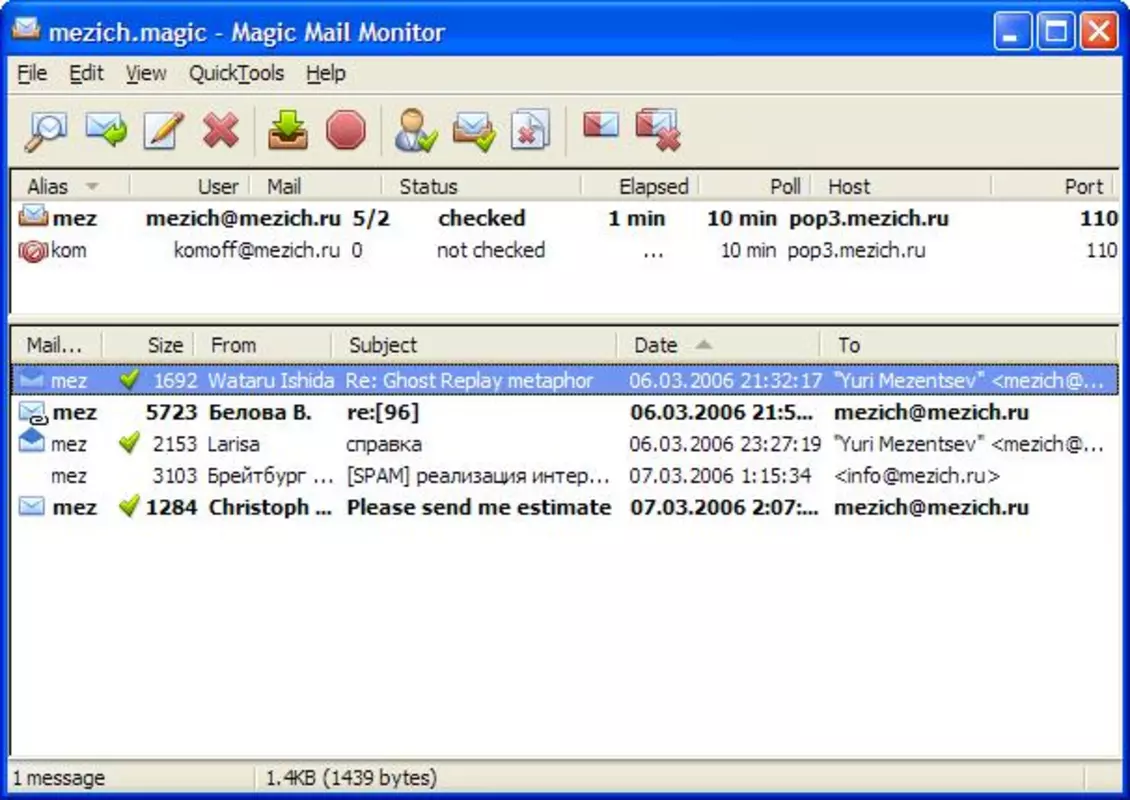Maximize the Magic Mail Monitor window

click(1056, 31)
